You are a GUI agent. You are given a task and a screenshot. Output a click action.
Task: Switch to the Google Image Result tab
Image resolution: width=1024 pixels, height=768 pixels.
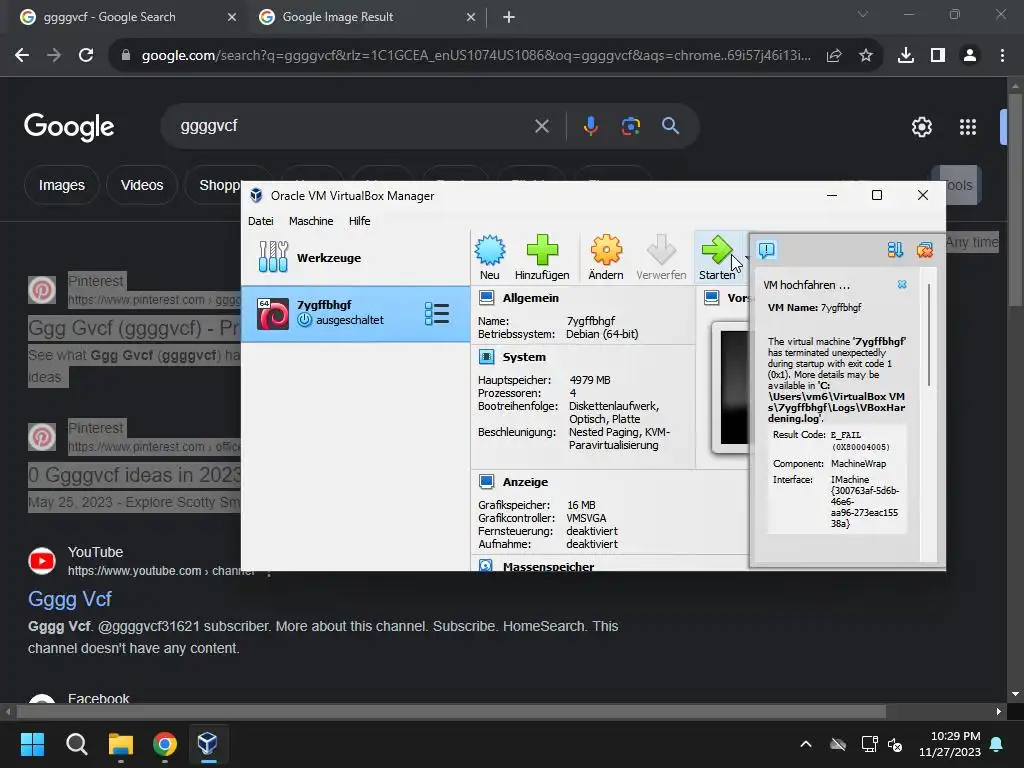[369, 17]
